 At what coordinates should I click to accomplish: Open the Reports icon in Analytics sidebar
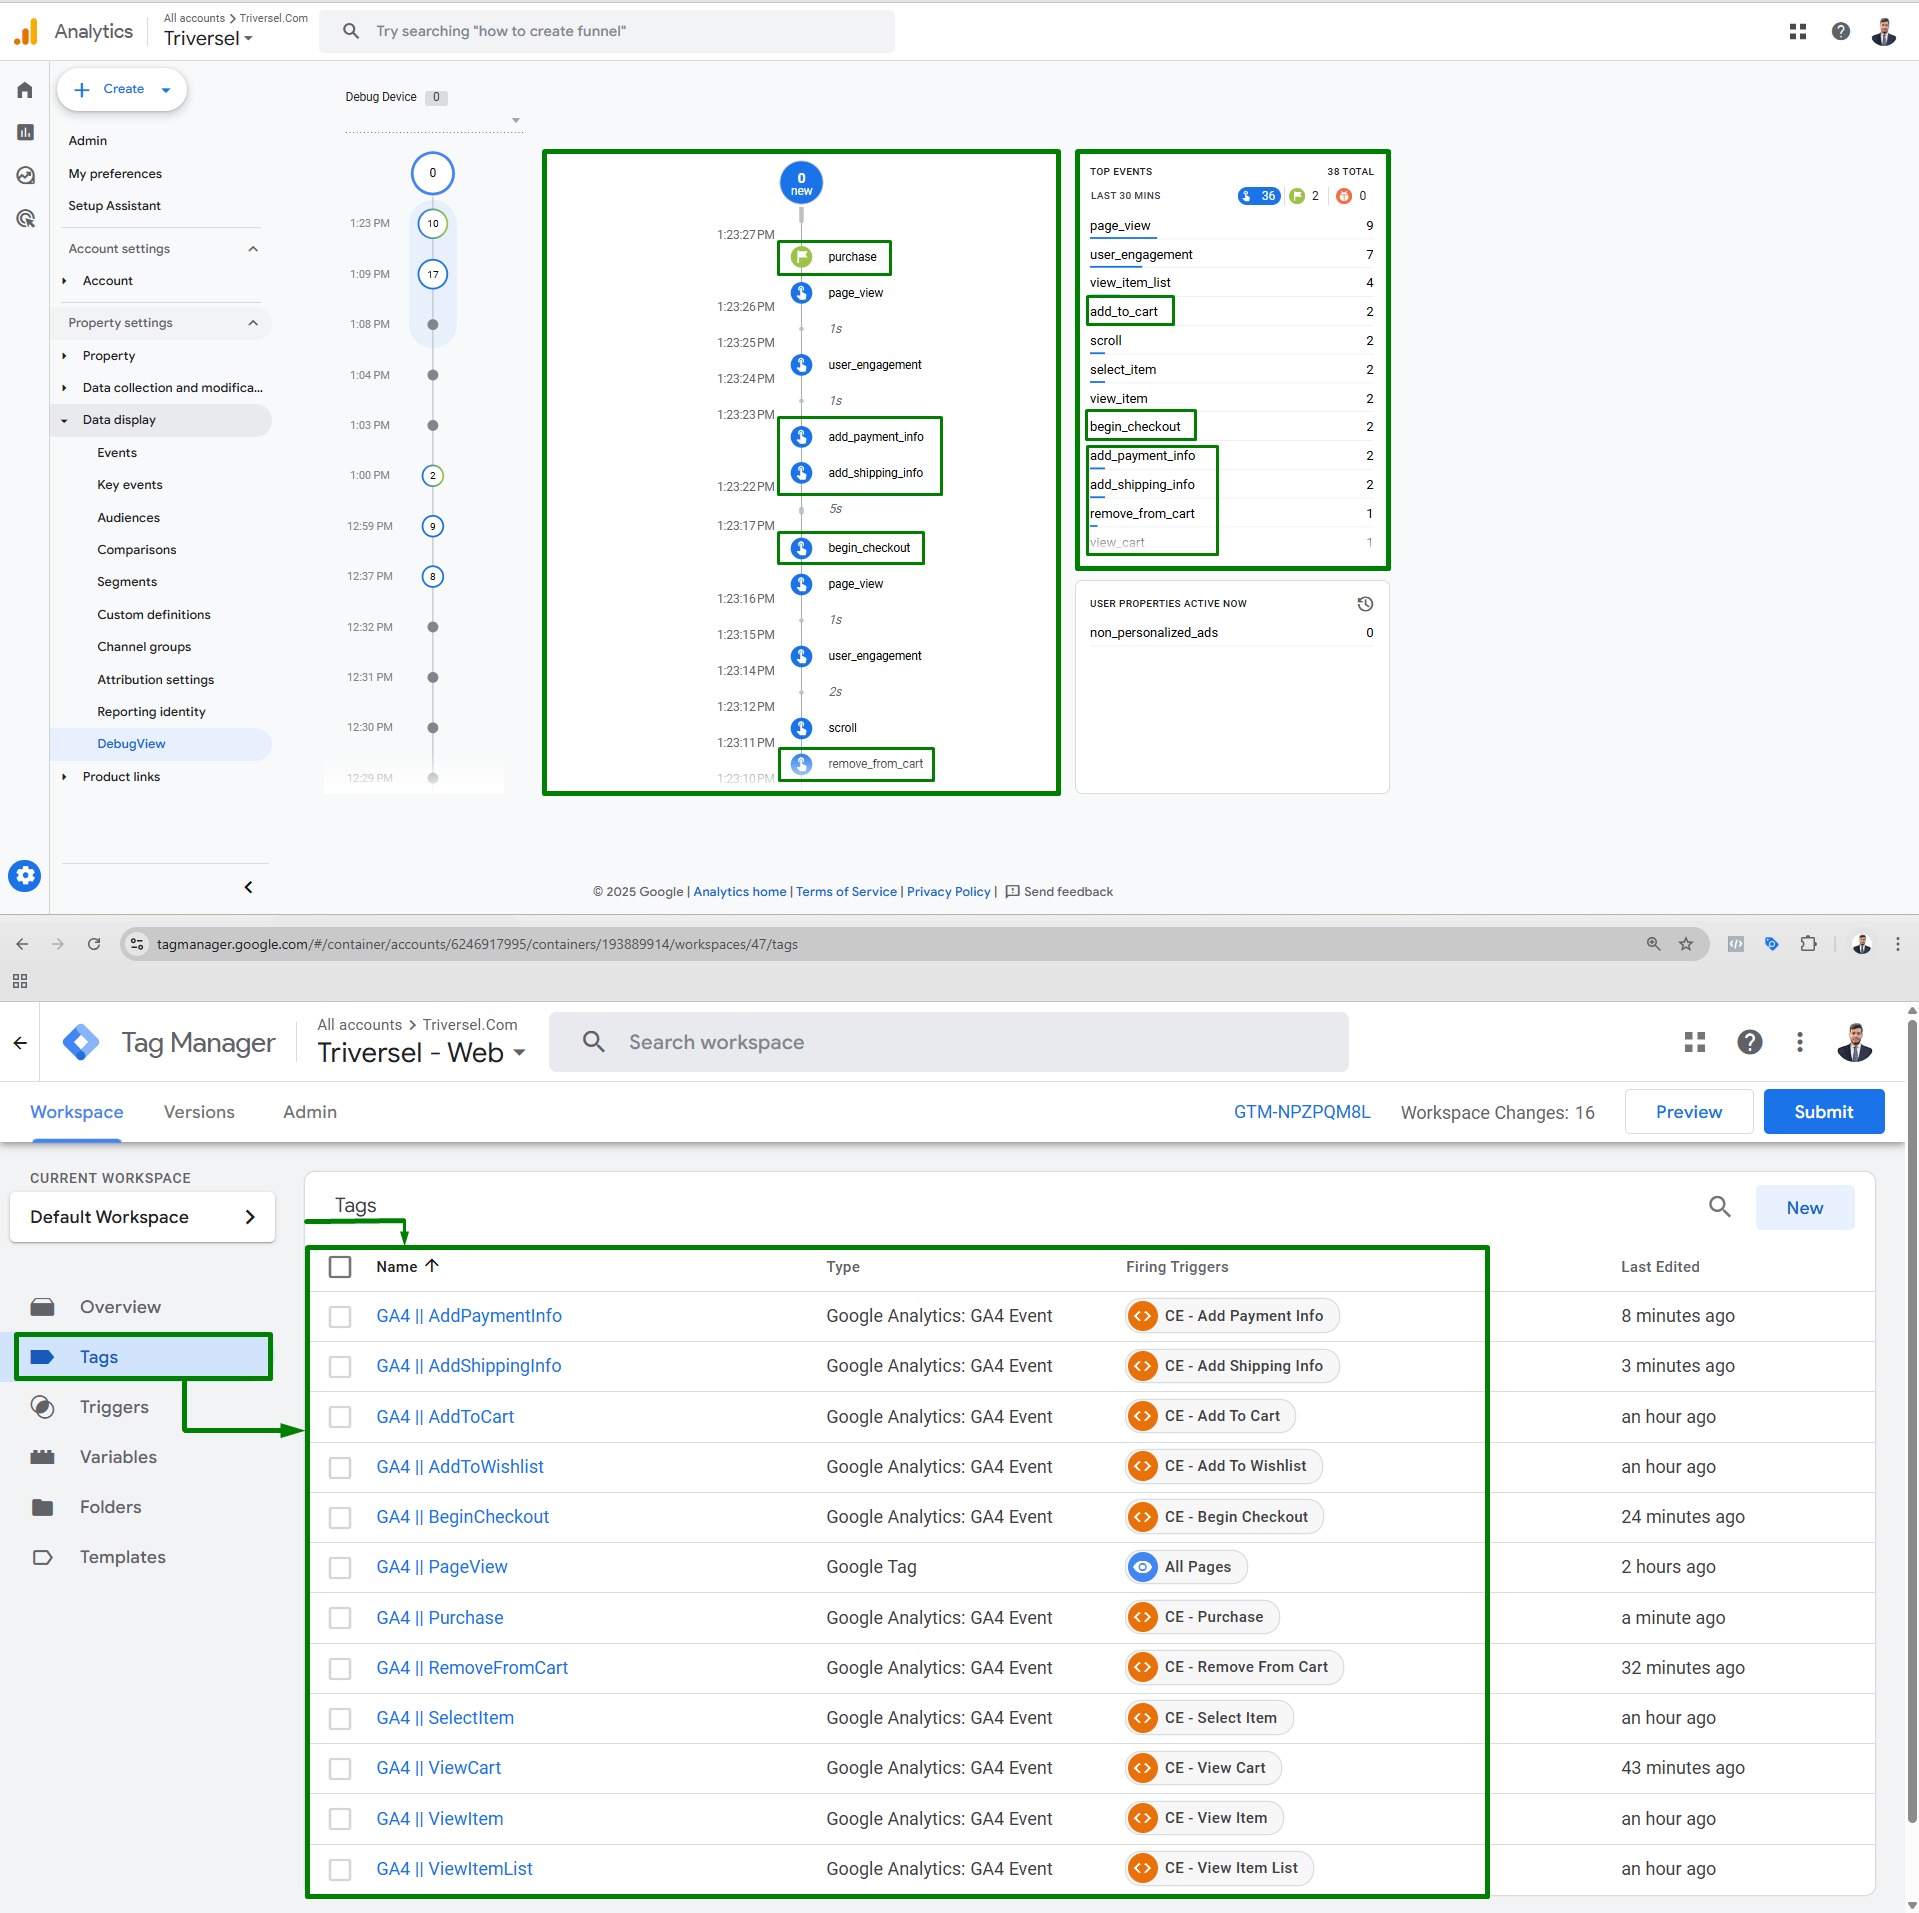[25, 133]
